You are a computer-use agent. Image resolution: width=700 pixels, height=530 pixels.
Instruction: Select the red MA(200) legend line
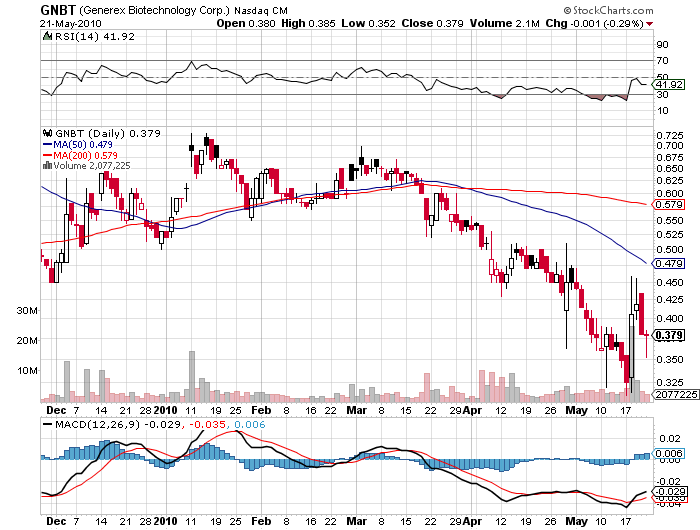coord(47,155)
